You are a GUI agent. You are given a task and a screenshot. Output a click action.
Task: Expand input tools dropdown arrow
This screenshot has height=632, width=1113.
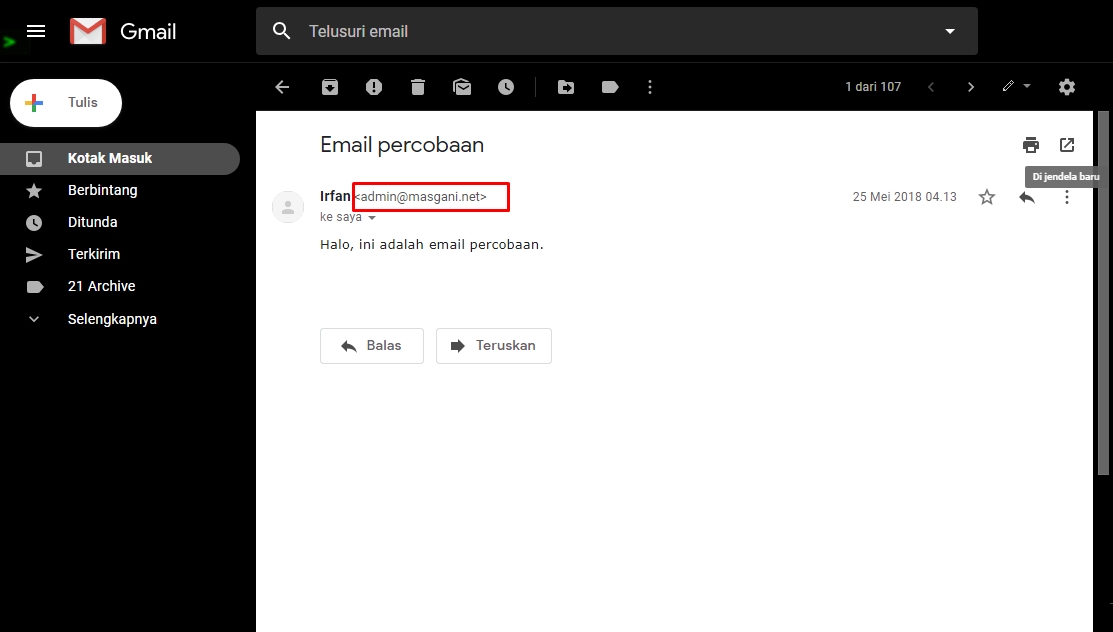tap(1026, 86)
